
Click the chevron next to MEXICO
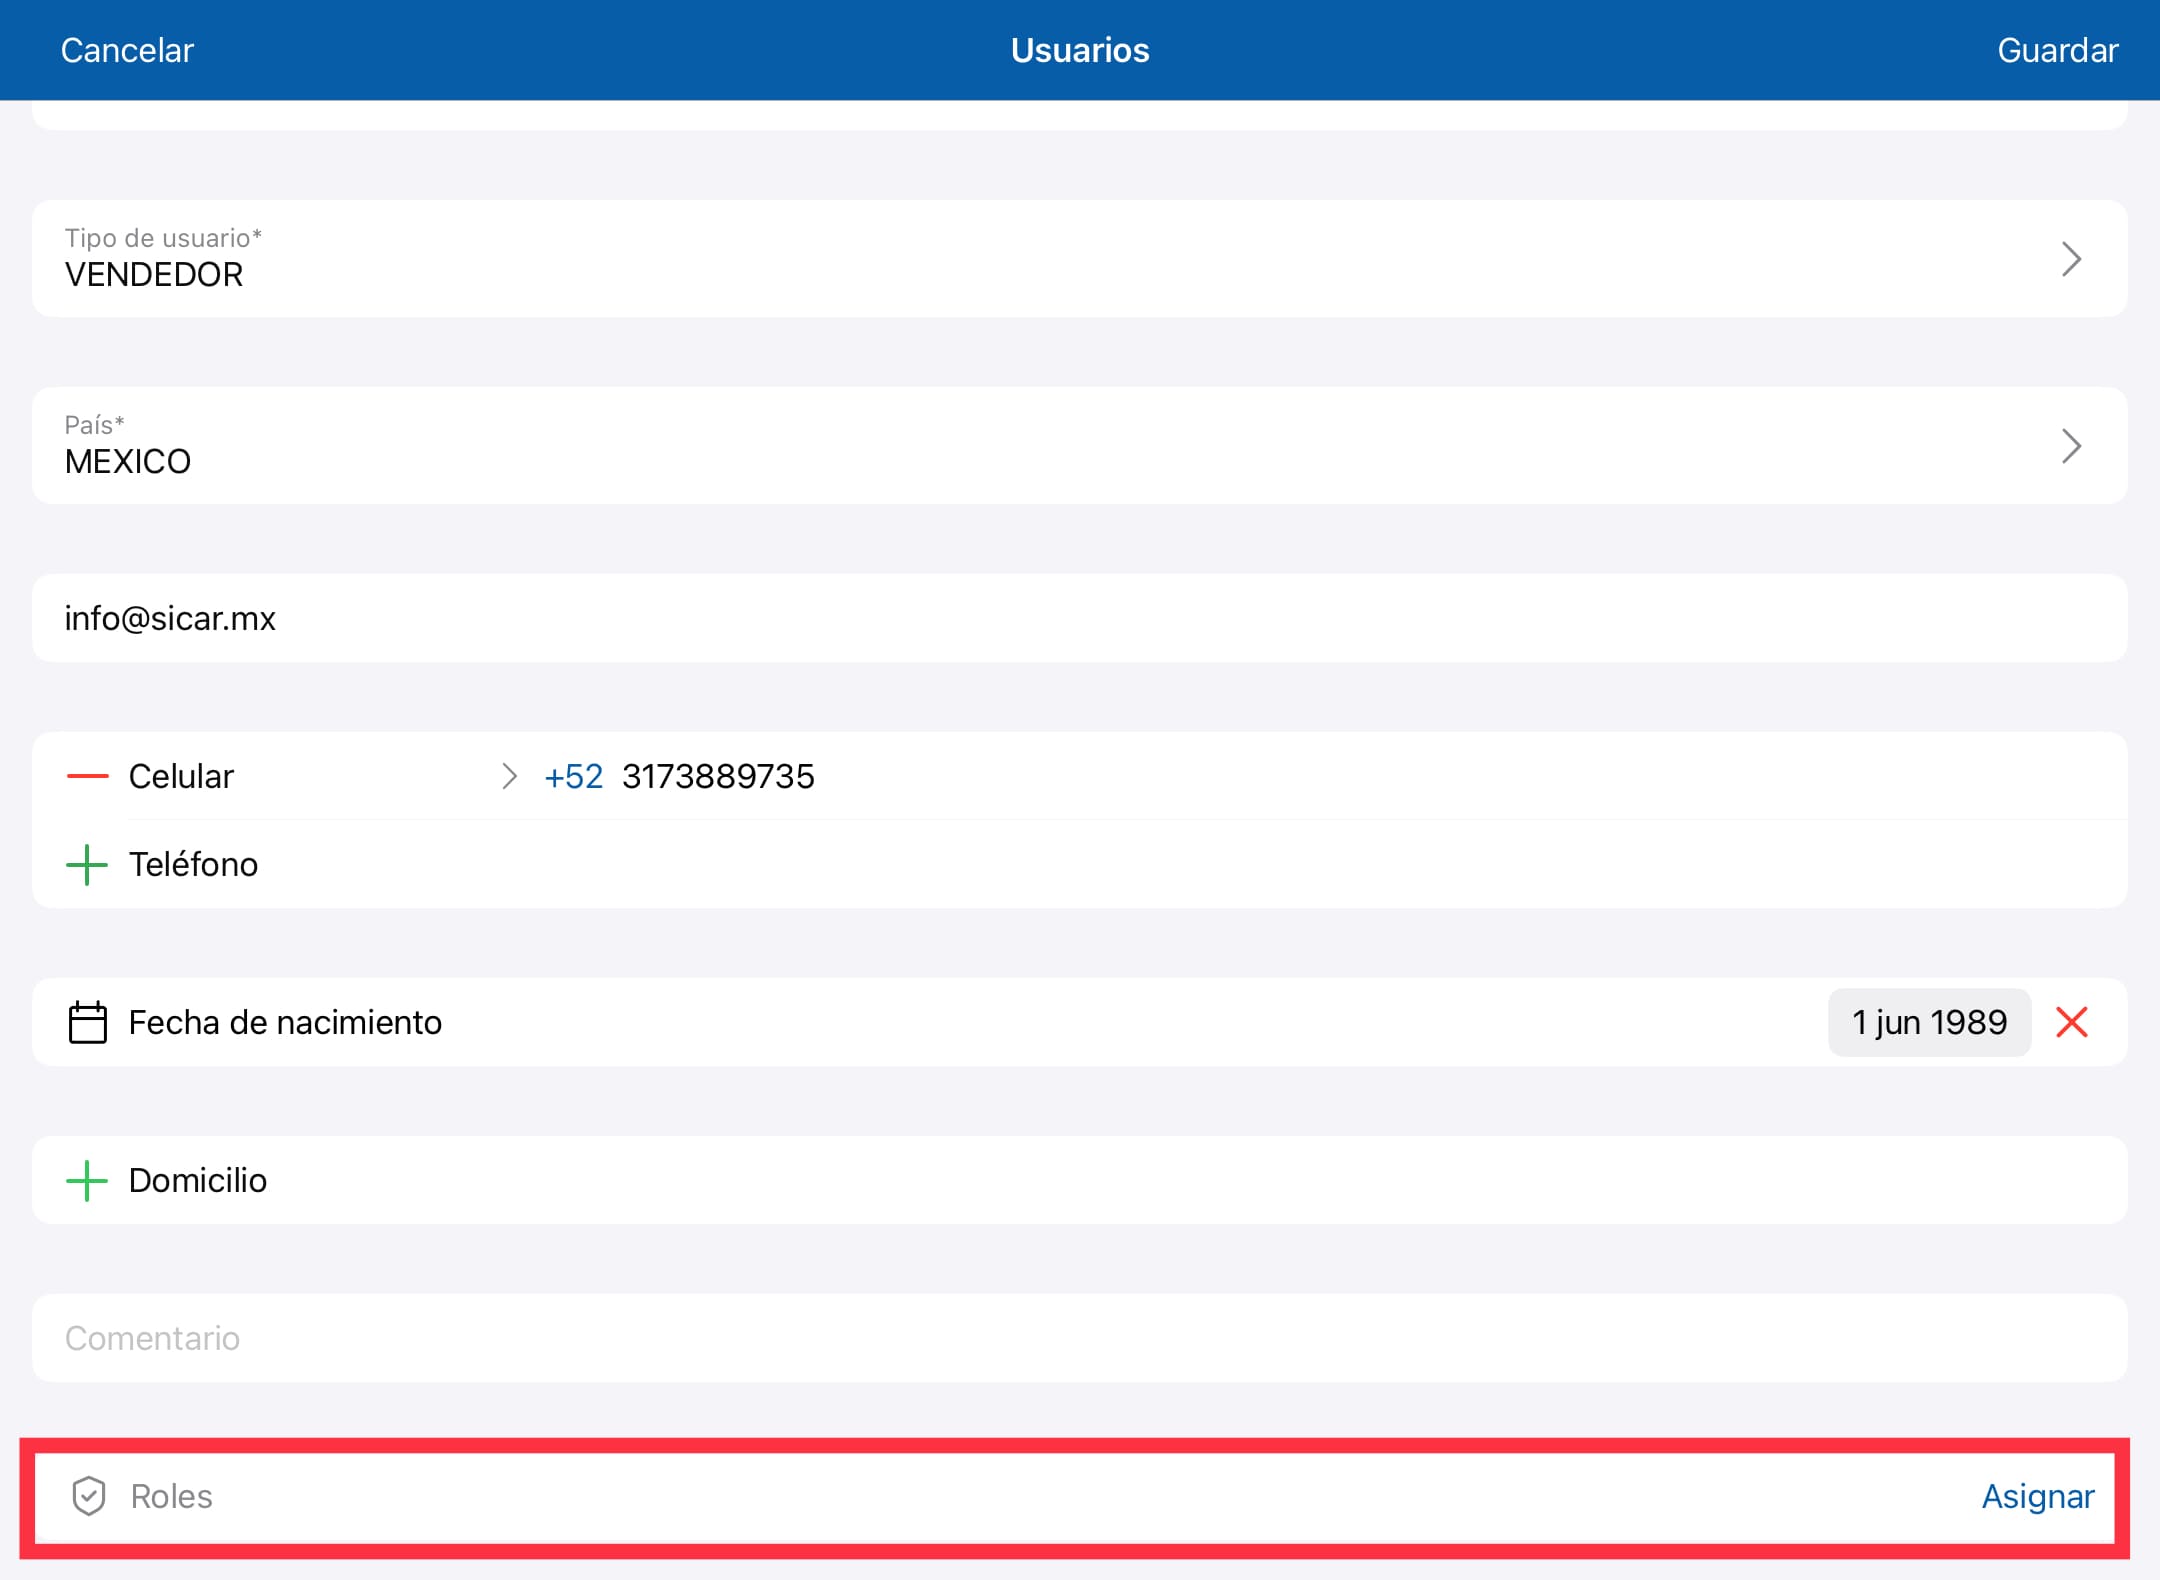[x=2071, y=446]
